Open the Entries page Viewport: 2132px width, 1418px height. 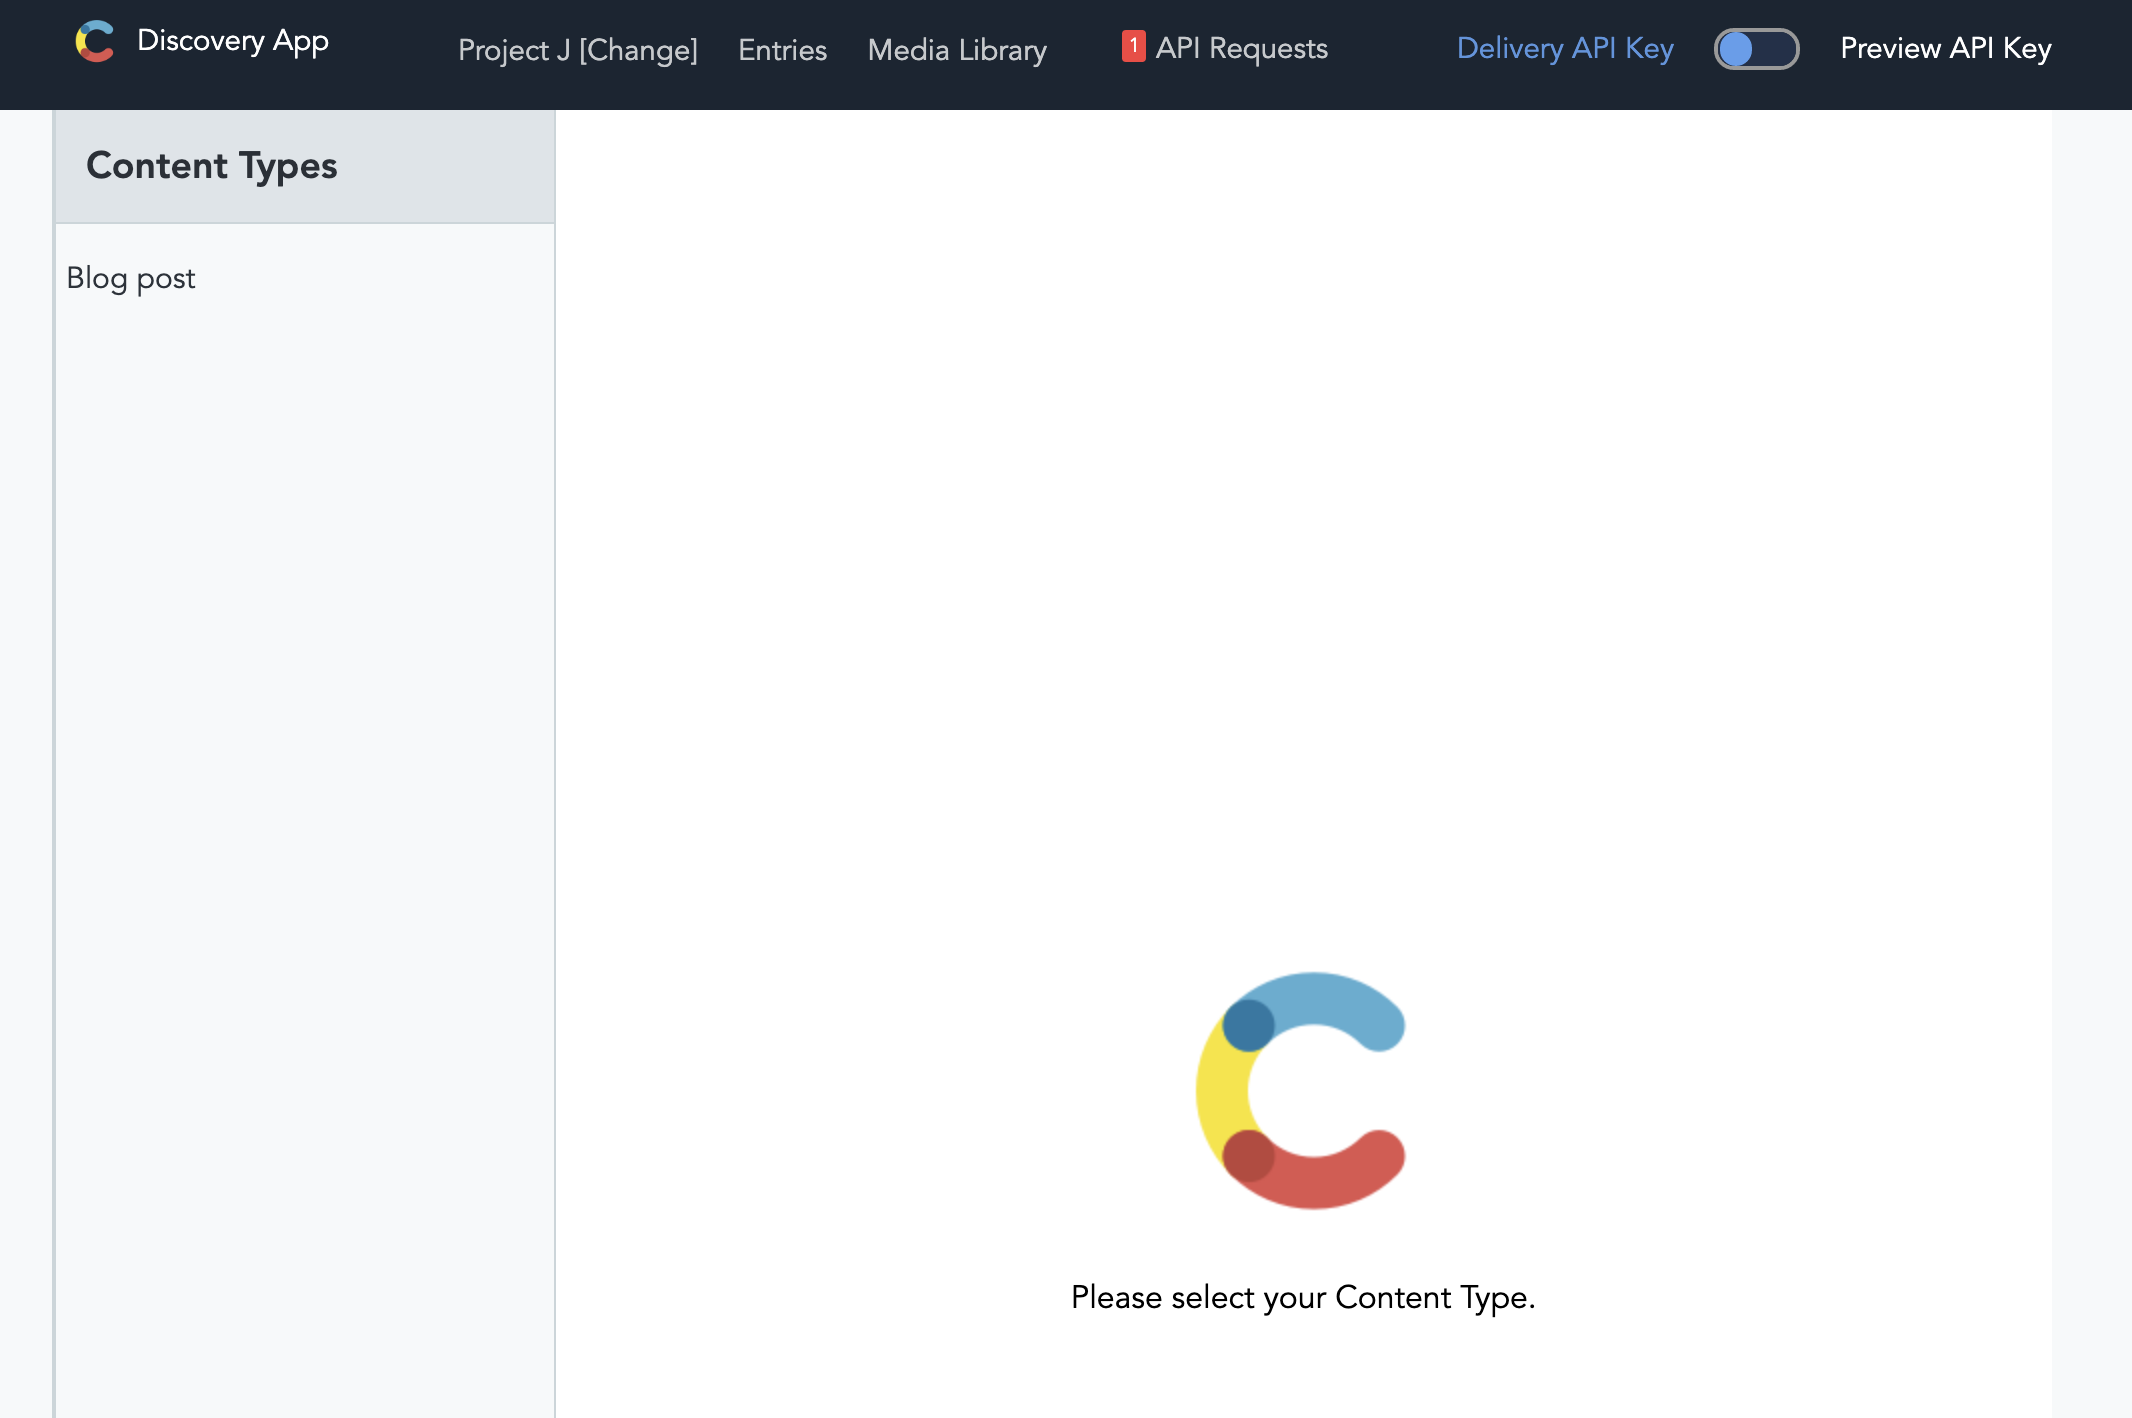click(782, 50)
